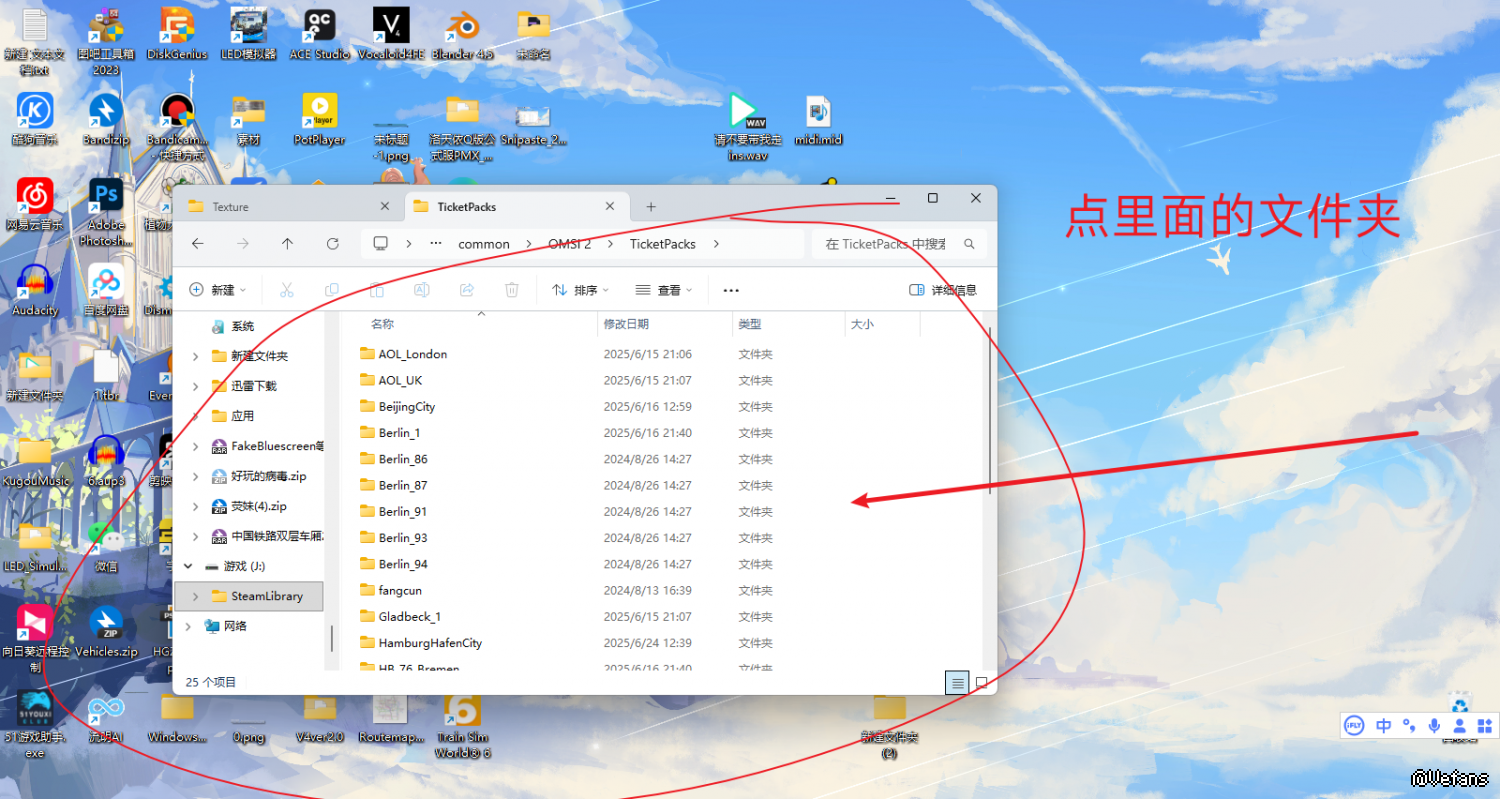Viewport: 1500px width, 799px height.
Task: Close the TicketPacks tab
Action: point(610,207)
